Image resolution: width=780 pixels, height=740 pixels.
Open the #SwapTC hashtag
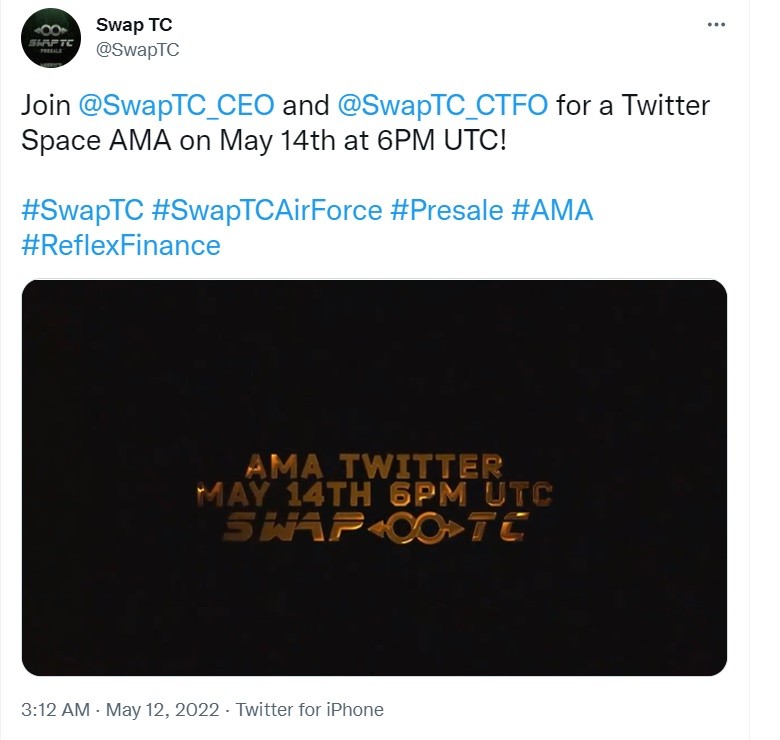[x=83, y=210]
